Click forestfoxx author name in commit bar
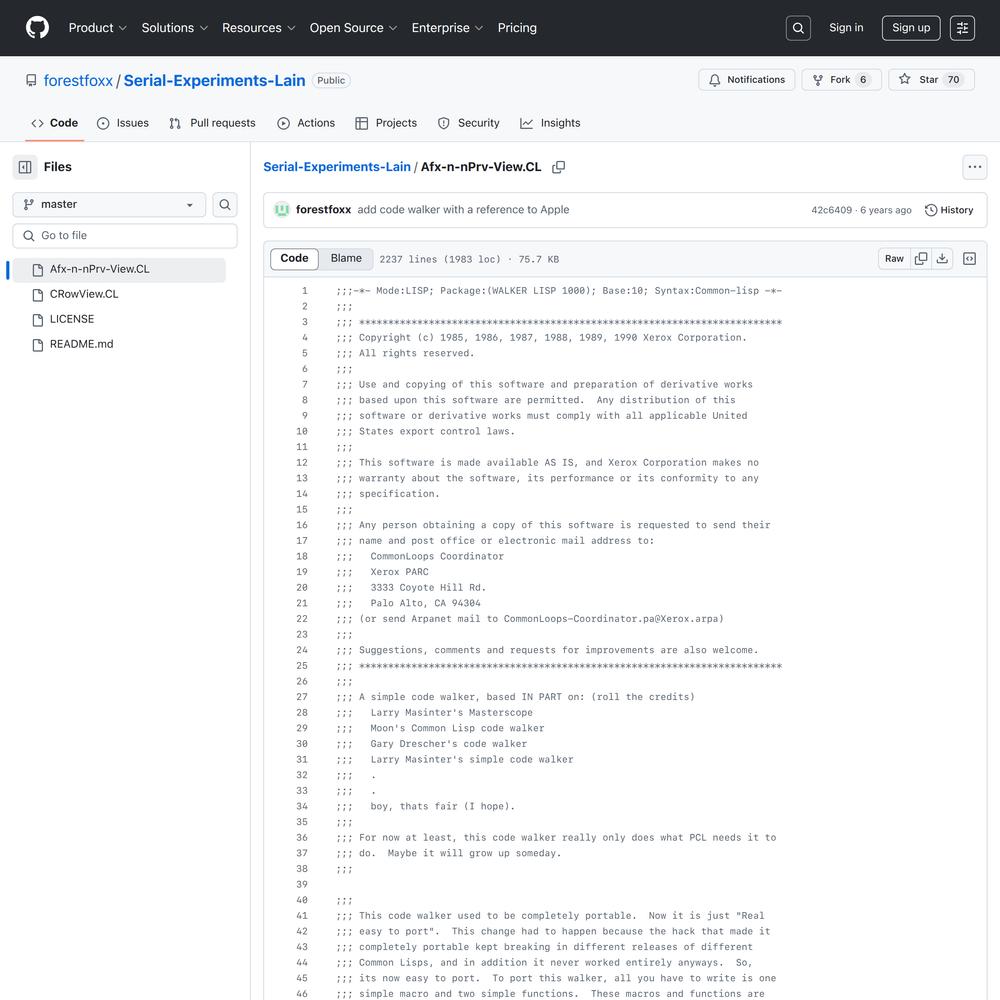 point(323,210)
